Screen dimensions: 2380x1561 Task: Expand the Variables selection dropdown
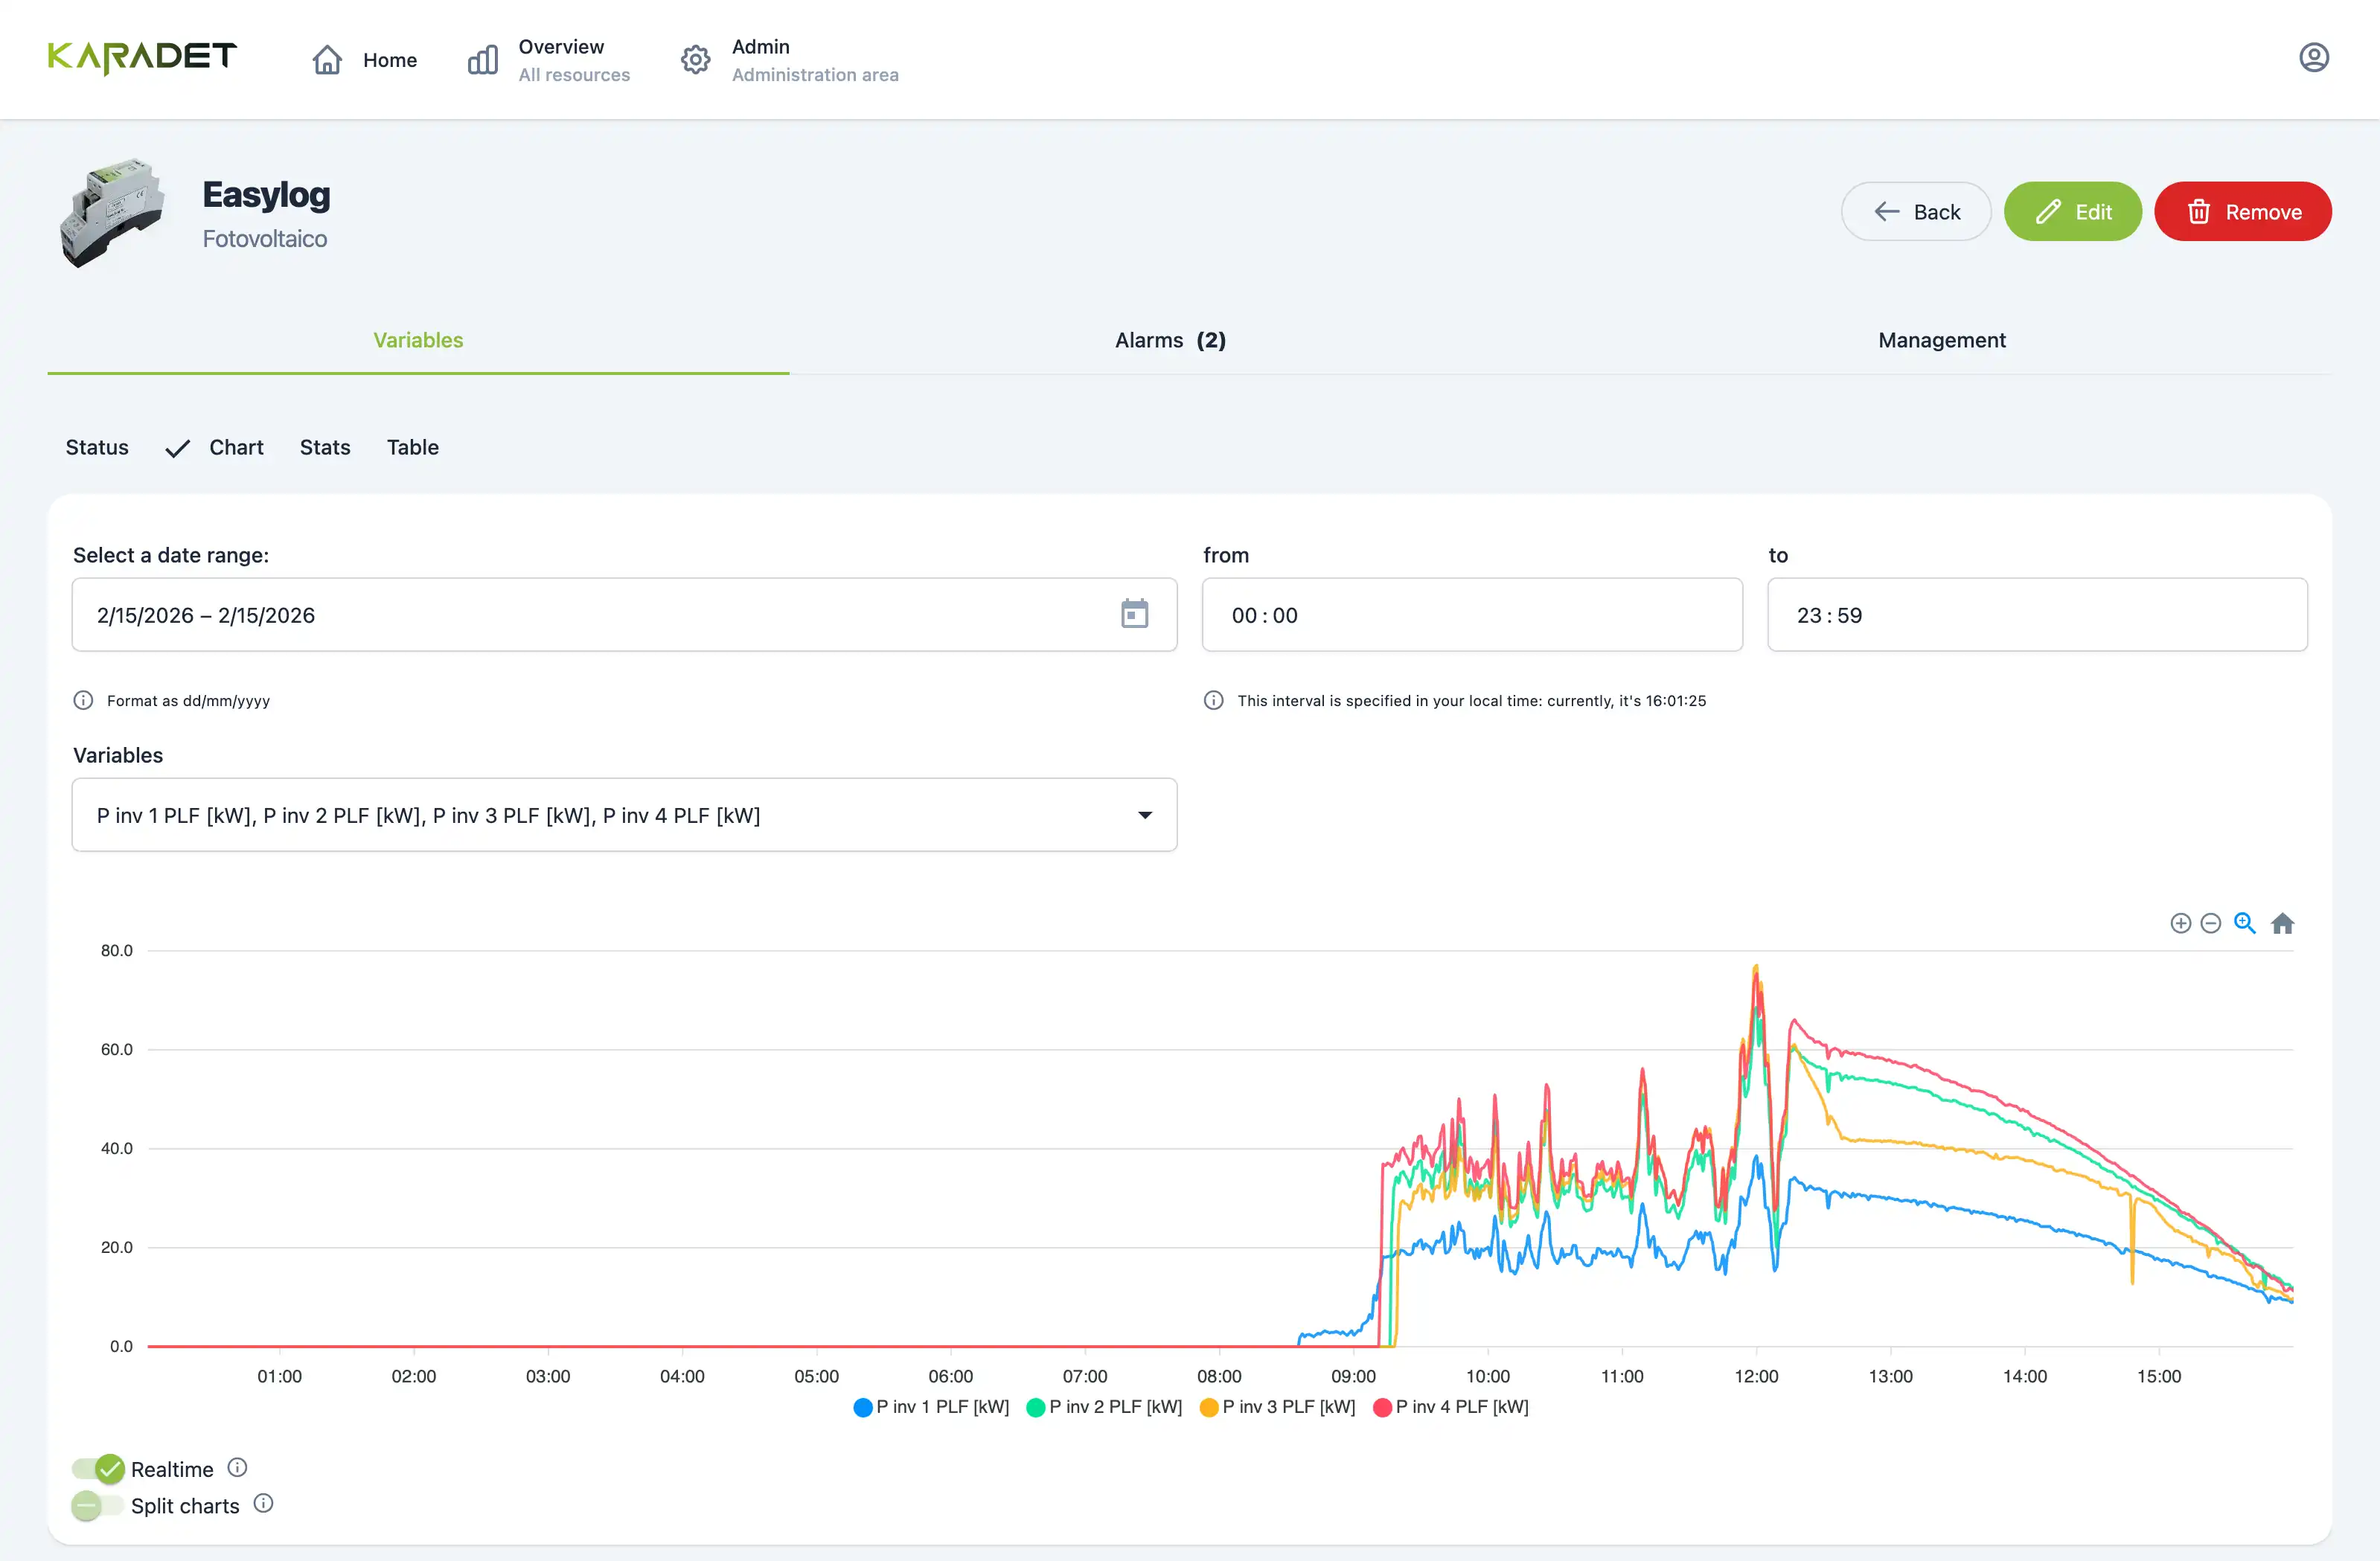tap(1146, 815)
